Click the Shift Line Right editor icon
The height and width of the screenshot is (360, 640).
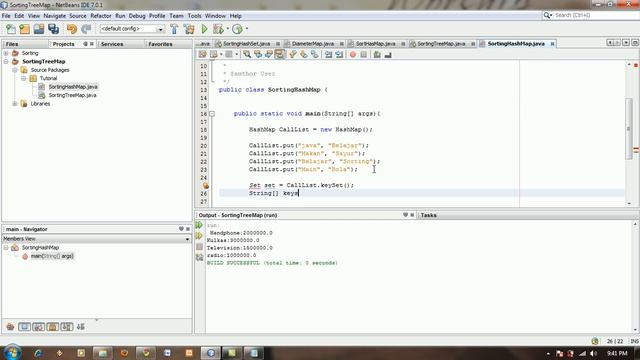[x=339, y=54]
